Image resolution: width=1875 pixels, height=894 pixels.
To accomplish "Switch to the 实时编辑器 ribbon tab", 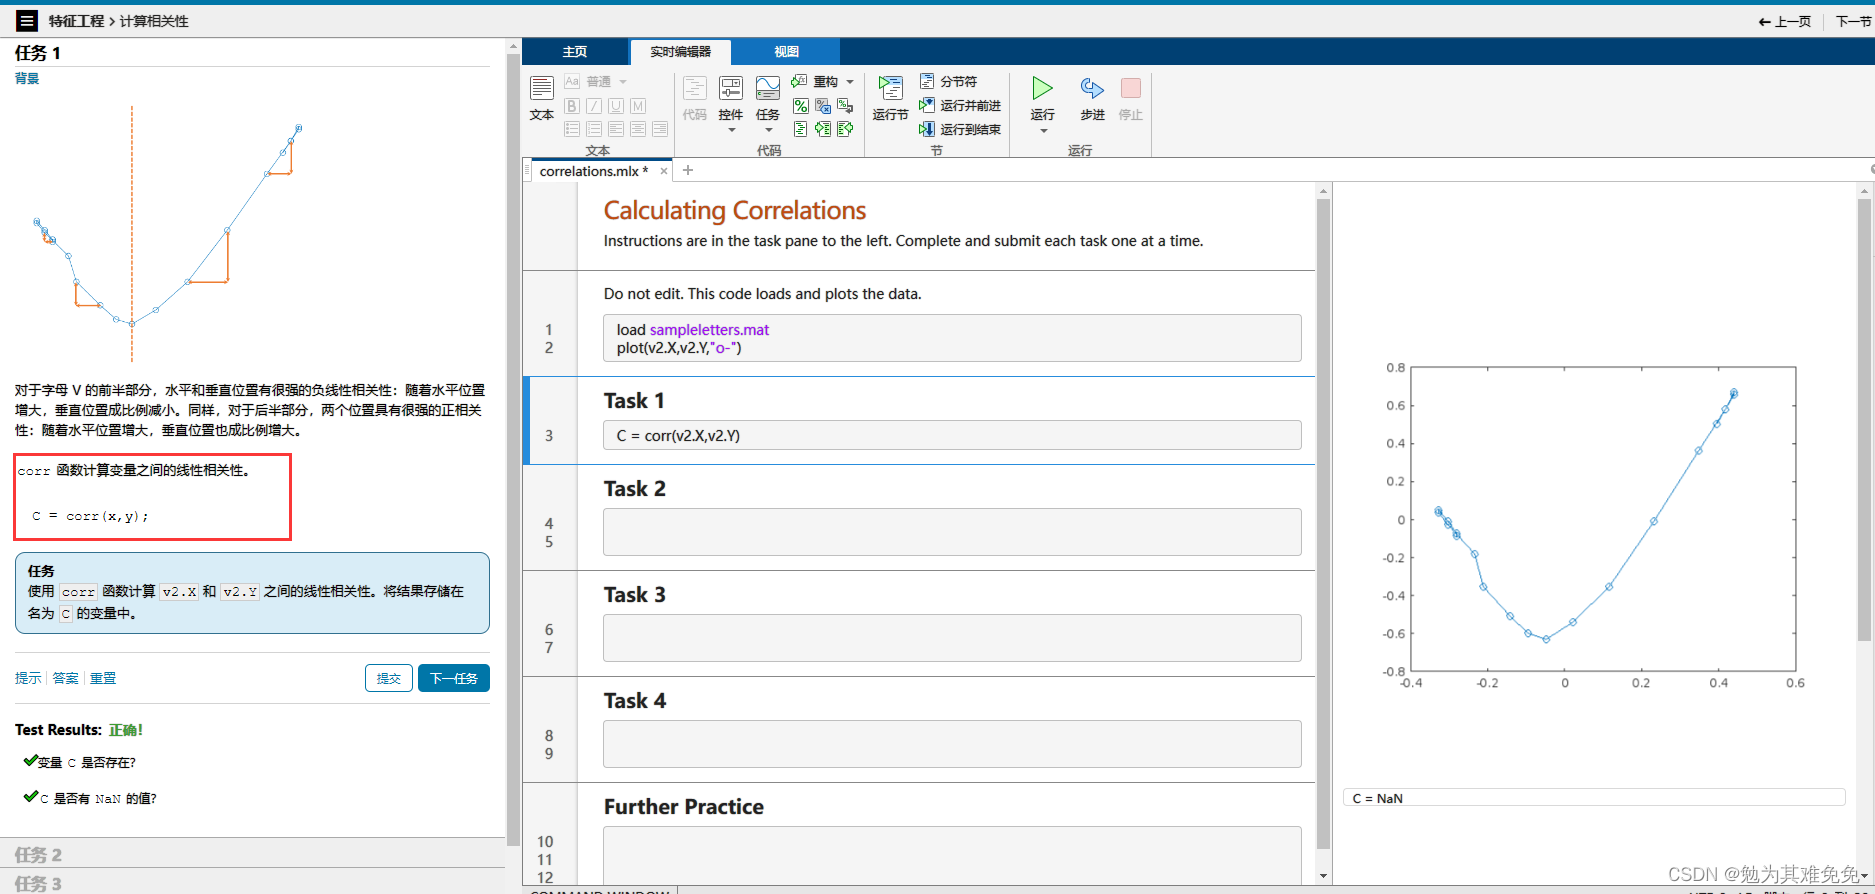I will pos(680,52).
